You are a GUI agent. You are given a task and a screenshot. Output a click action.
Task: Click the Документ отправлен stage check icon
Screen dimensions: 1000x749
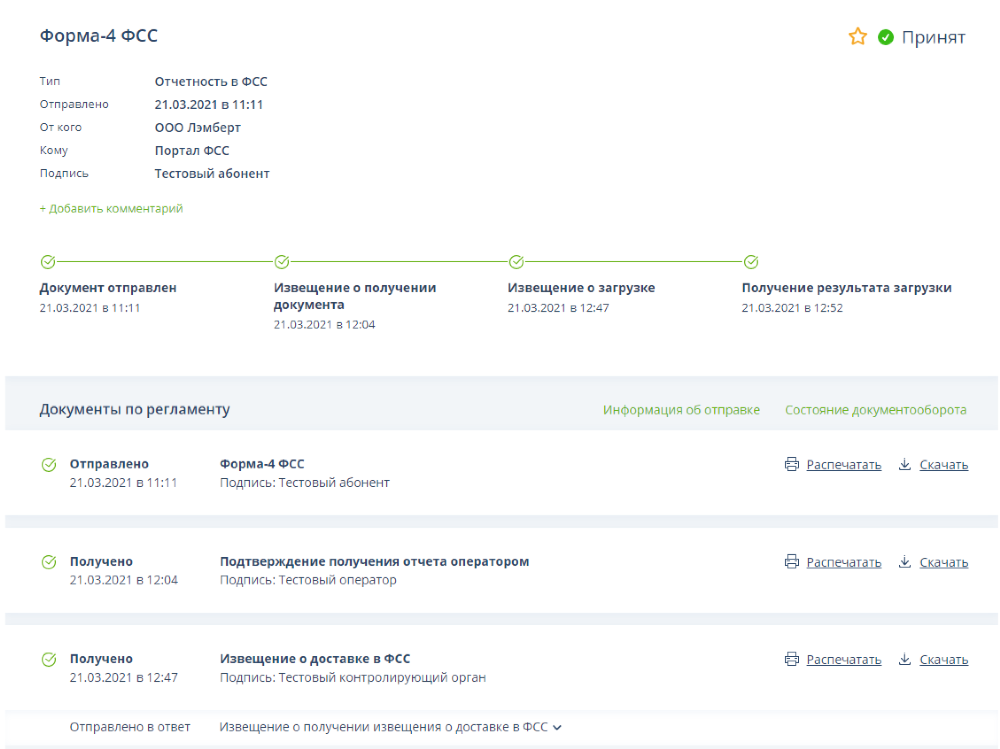tap(48, 262)
